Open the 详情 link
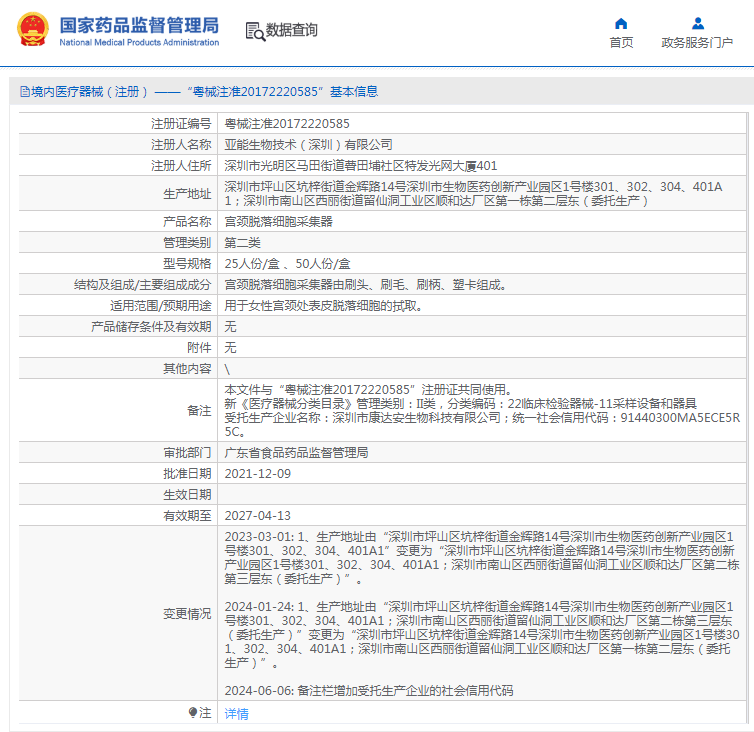The image size is (754, 732). [237, 714]
